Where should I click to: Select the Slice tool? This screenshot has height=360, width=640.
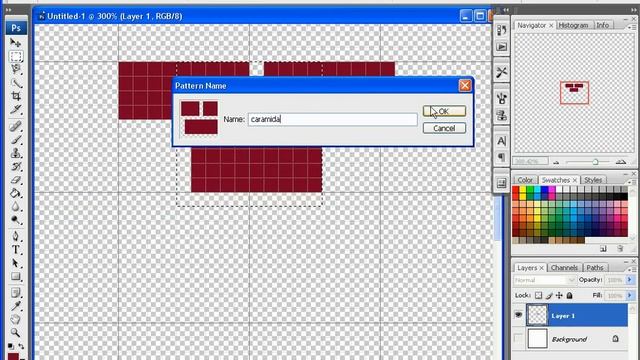point(16,109)
